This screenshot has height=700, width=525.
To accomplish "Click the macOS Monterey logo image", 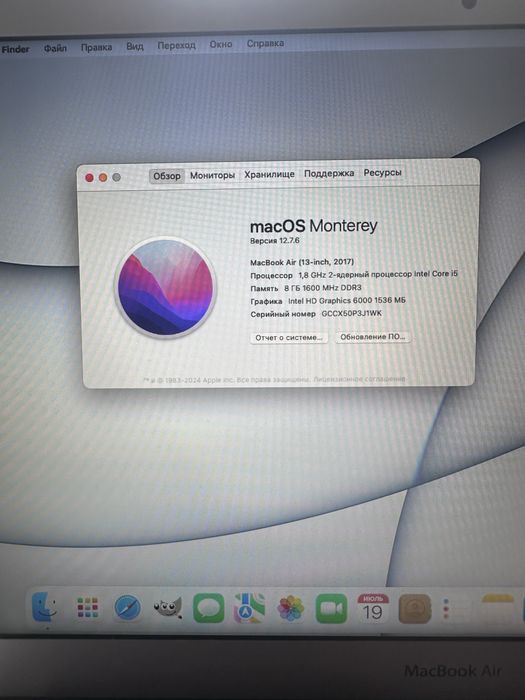I will pyautogui.click(x=165, y=288).
